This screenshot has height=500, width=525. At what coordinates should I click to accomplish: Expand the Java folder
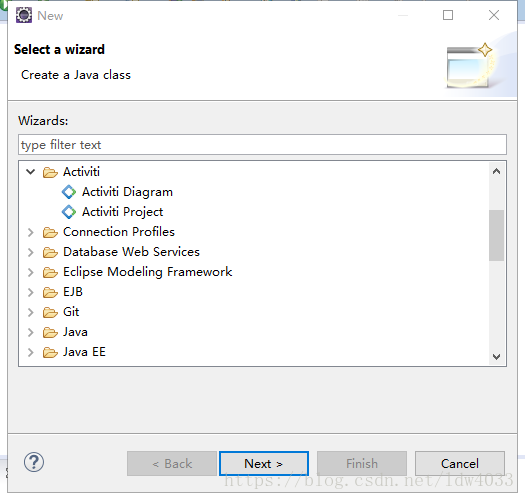(x=30, y=332)
